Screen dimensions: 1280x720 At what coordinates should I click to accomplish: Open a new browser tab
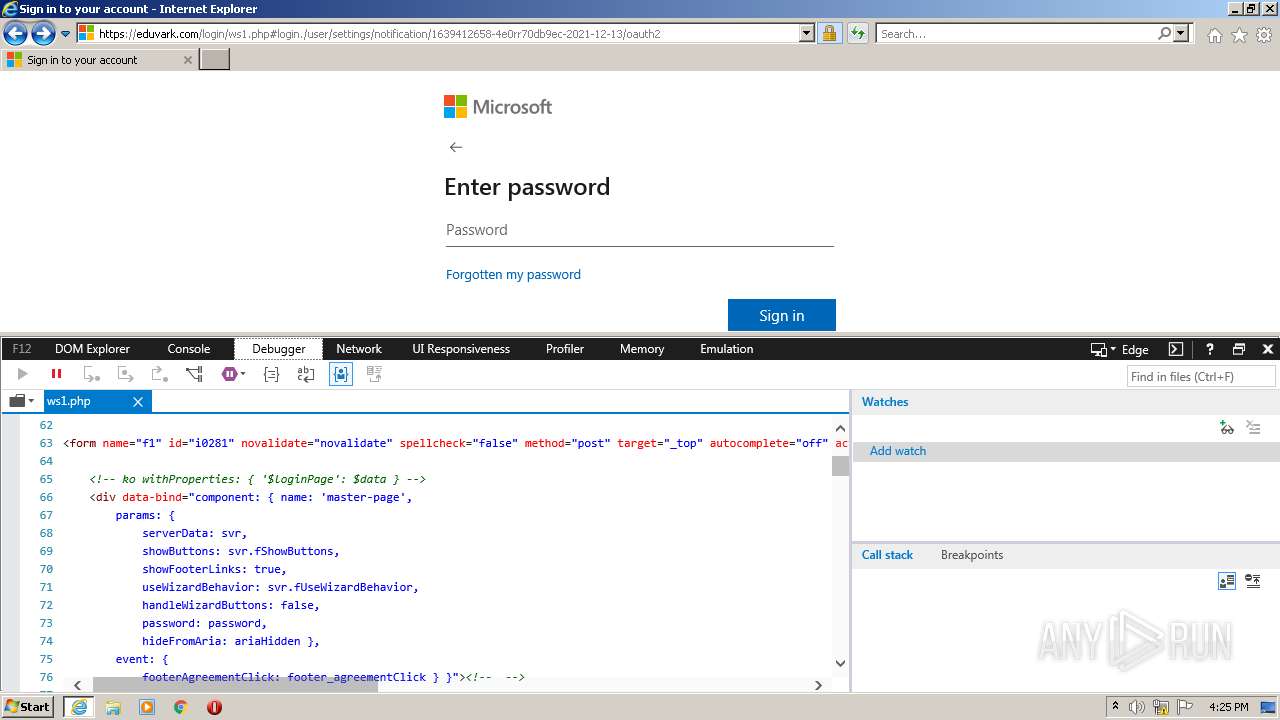215,60
